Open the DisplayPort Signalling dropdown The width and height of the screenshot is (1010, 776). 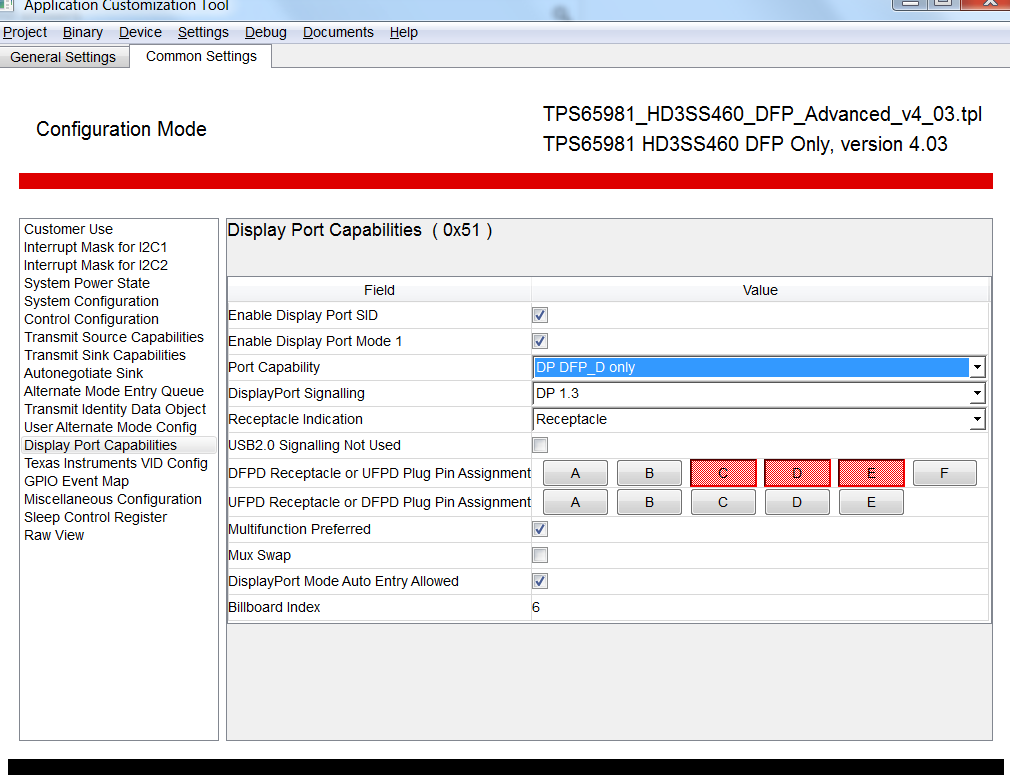pos(759,393)
